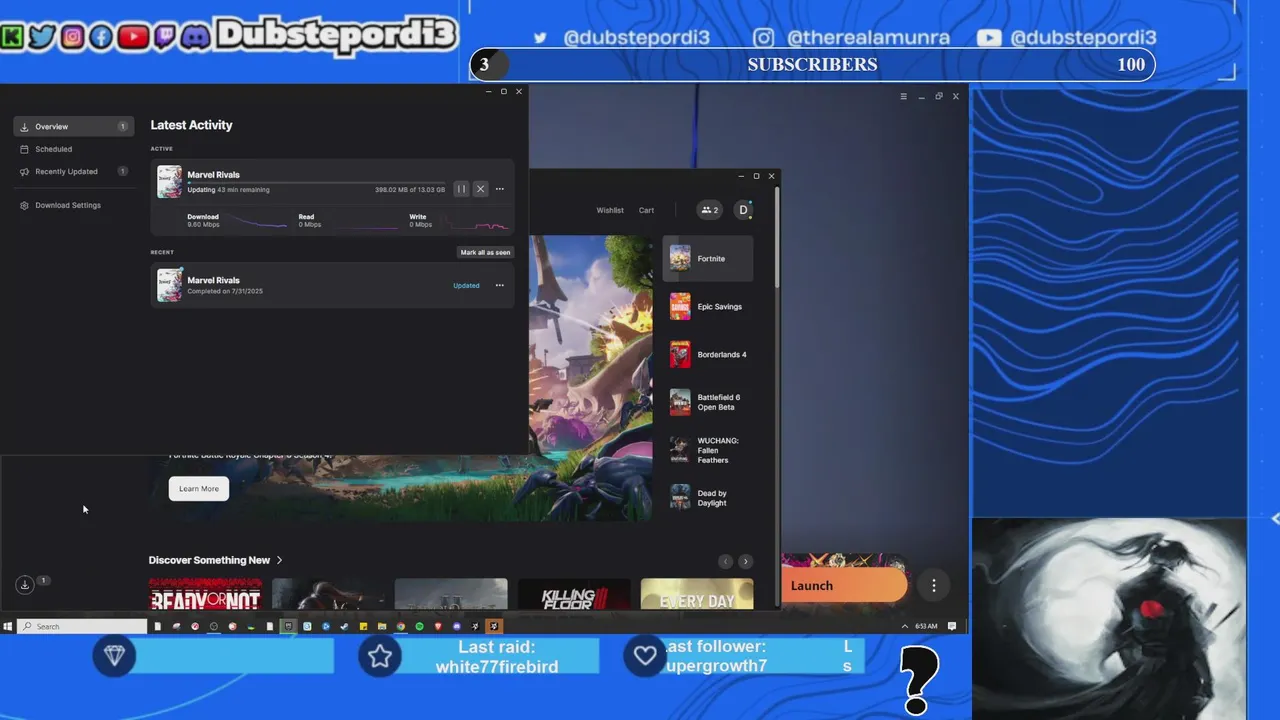Go to previous carousel page arrow
Screen dimensions: 1280x720
point(726,562)
